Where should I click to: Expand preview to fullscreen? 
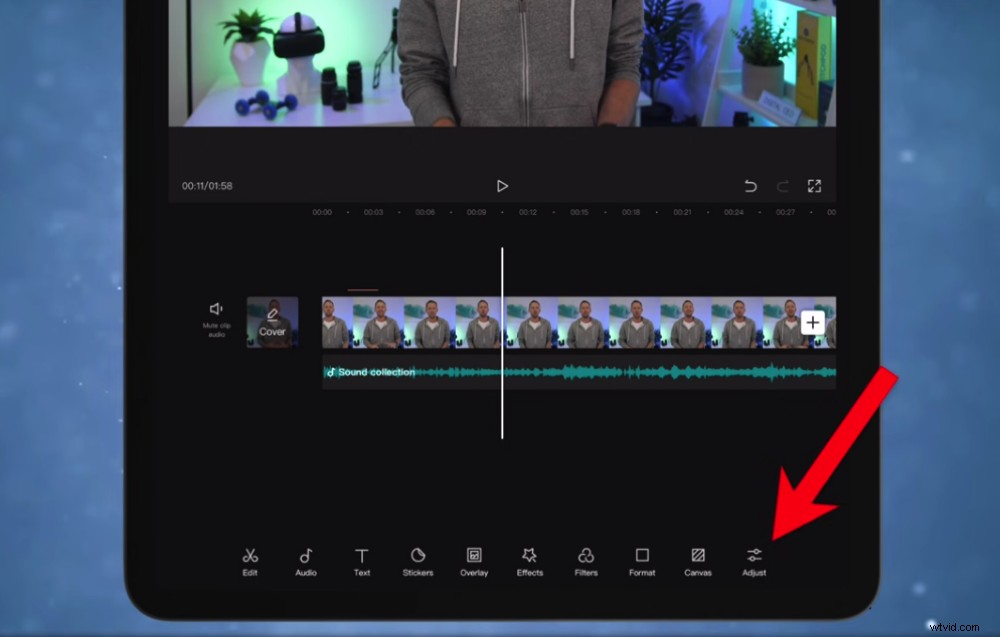[813, 185]
